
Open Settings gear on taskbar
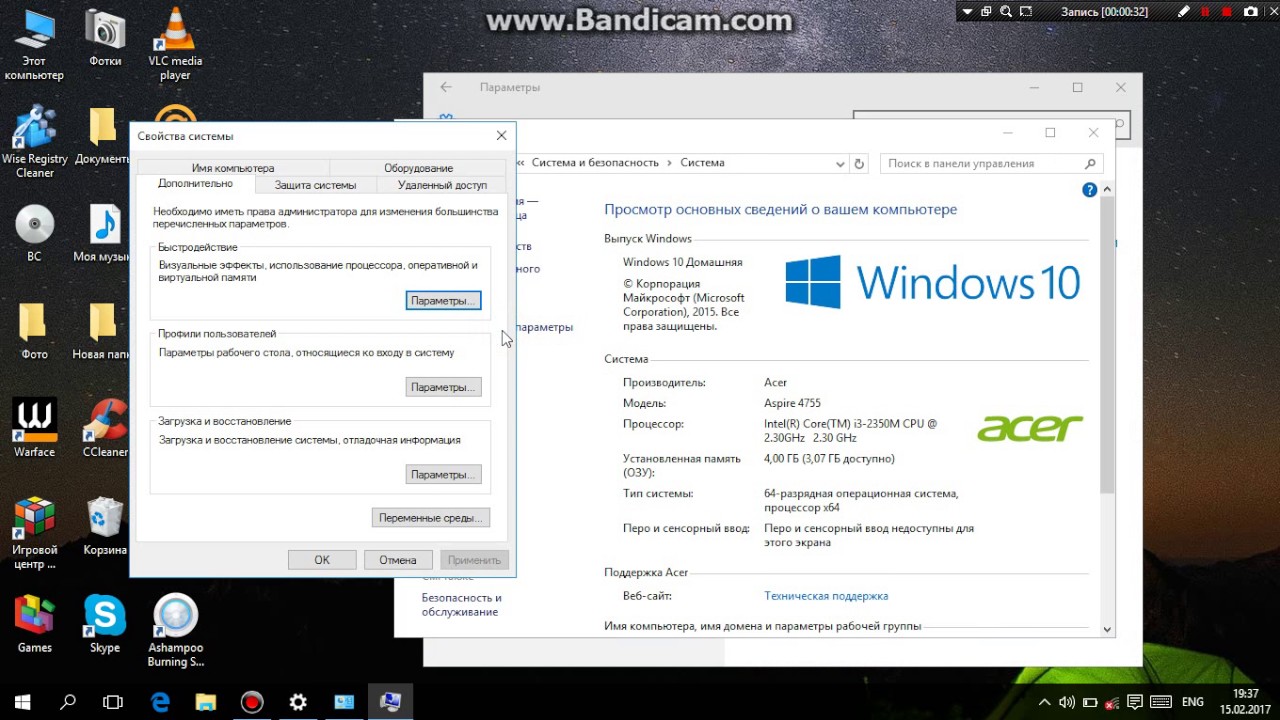point(298,702)
